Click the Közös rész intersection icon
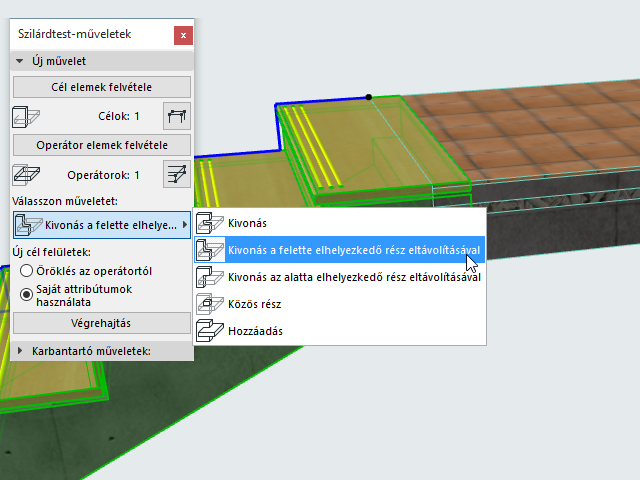 pos(210,304)
